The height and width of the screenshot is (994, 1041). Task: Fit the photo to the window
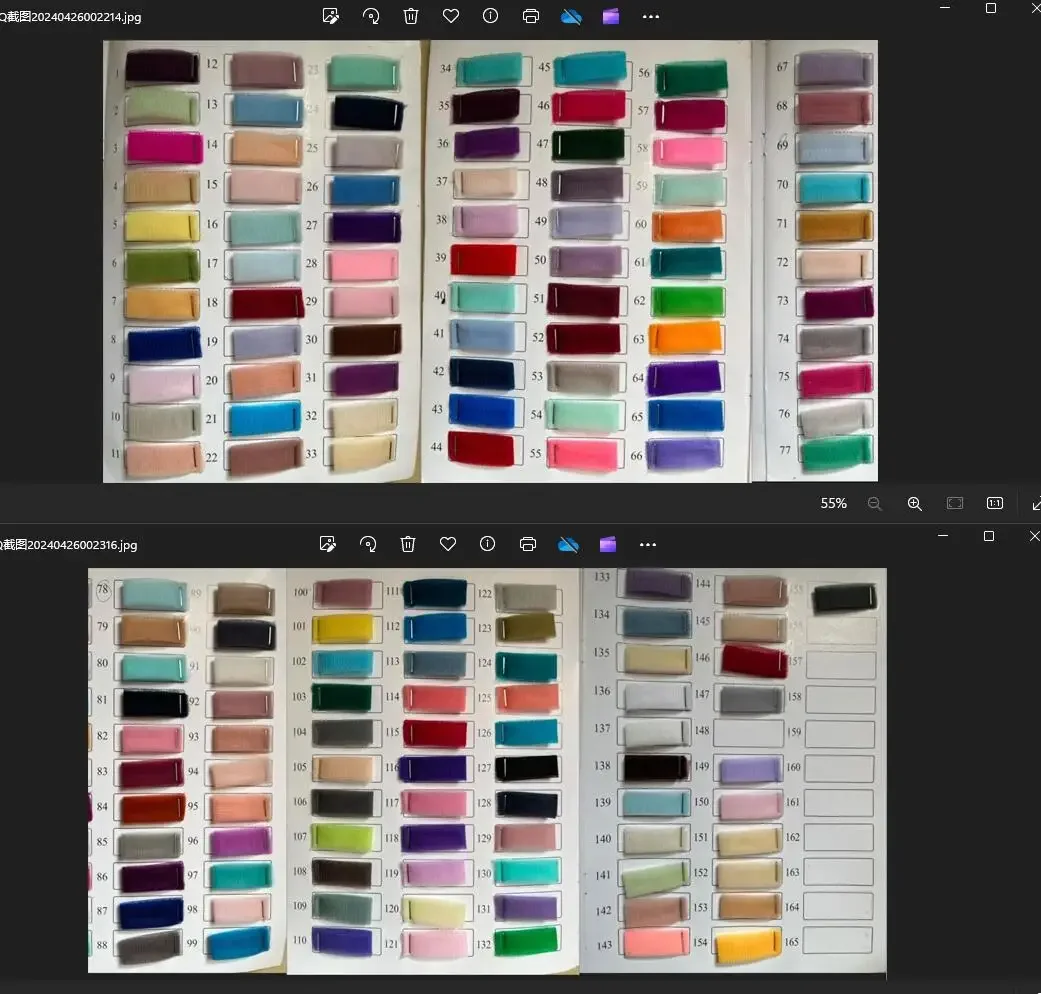tap(955, 503)
